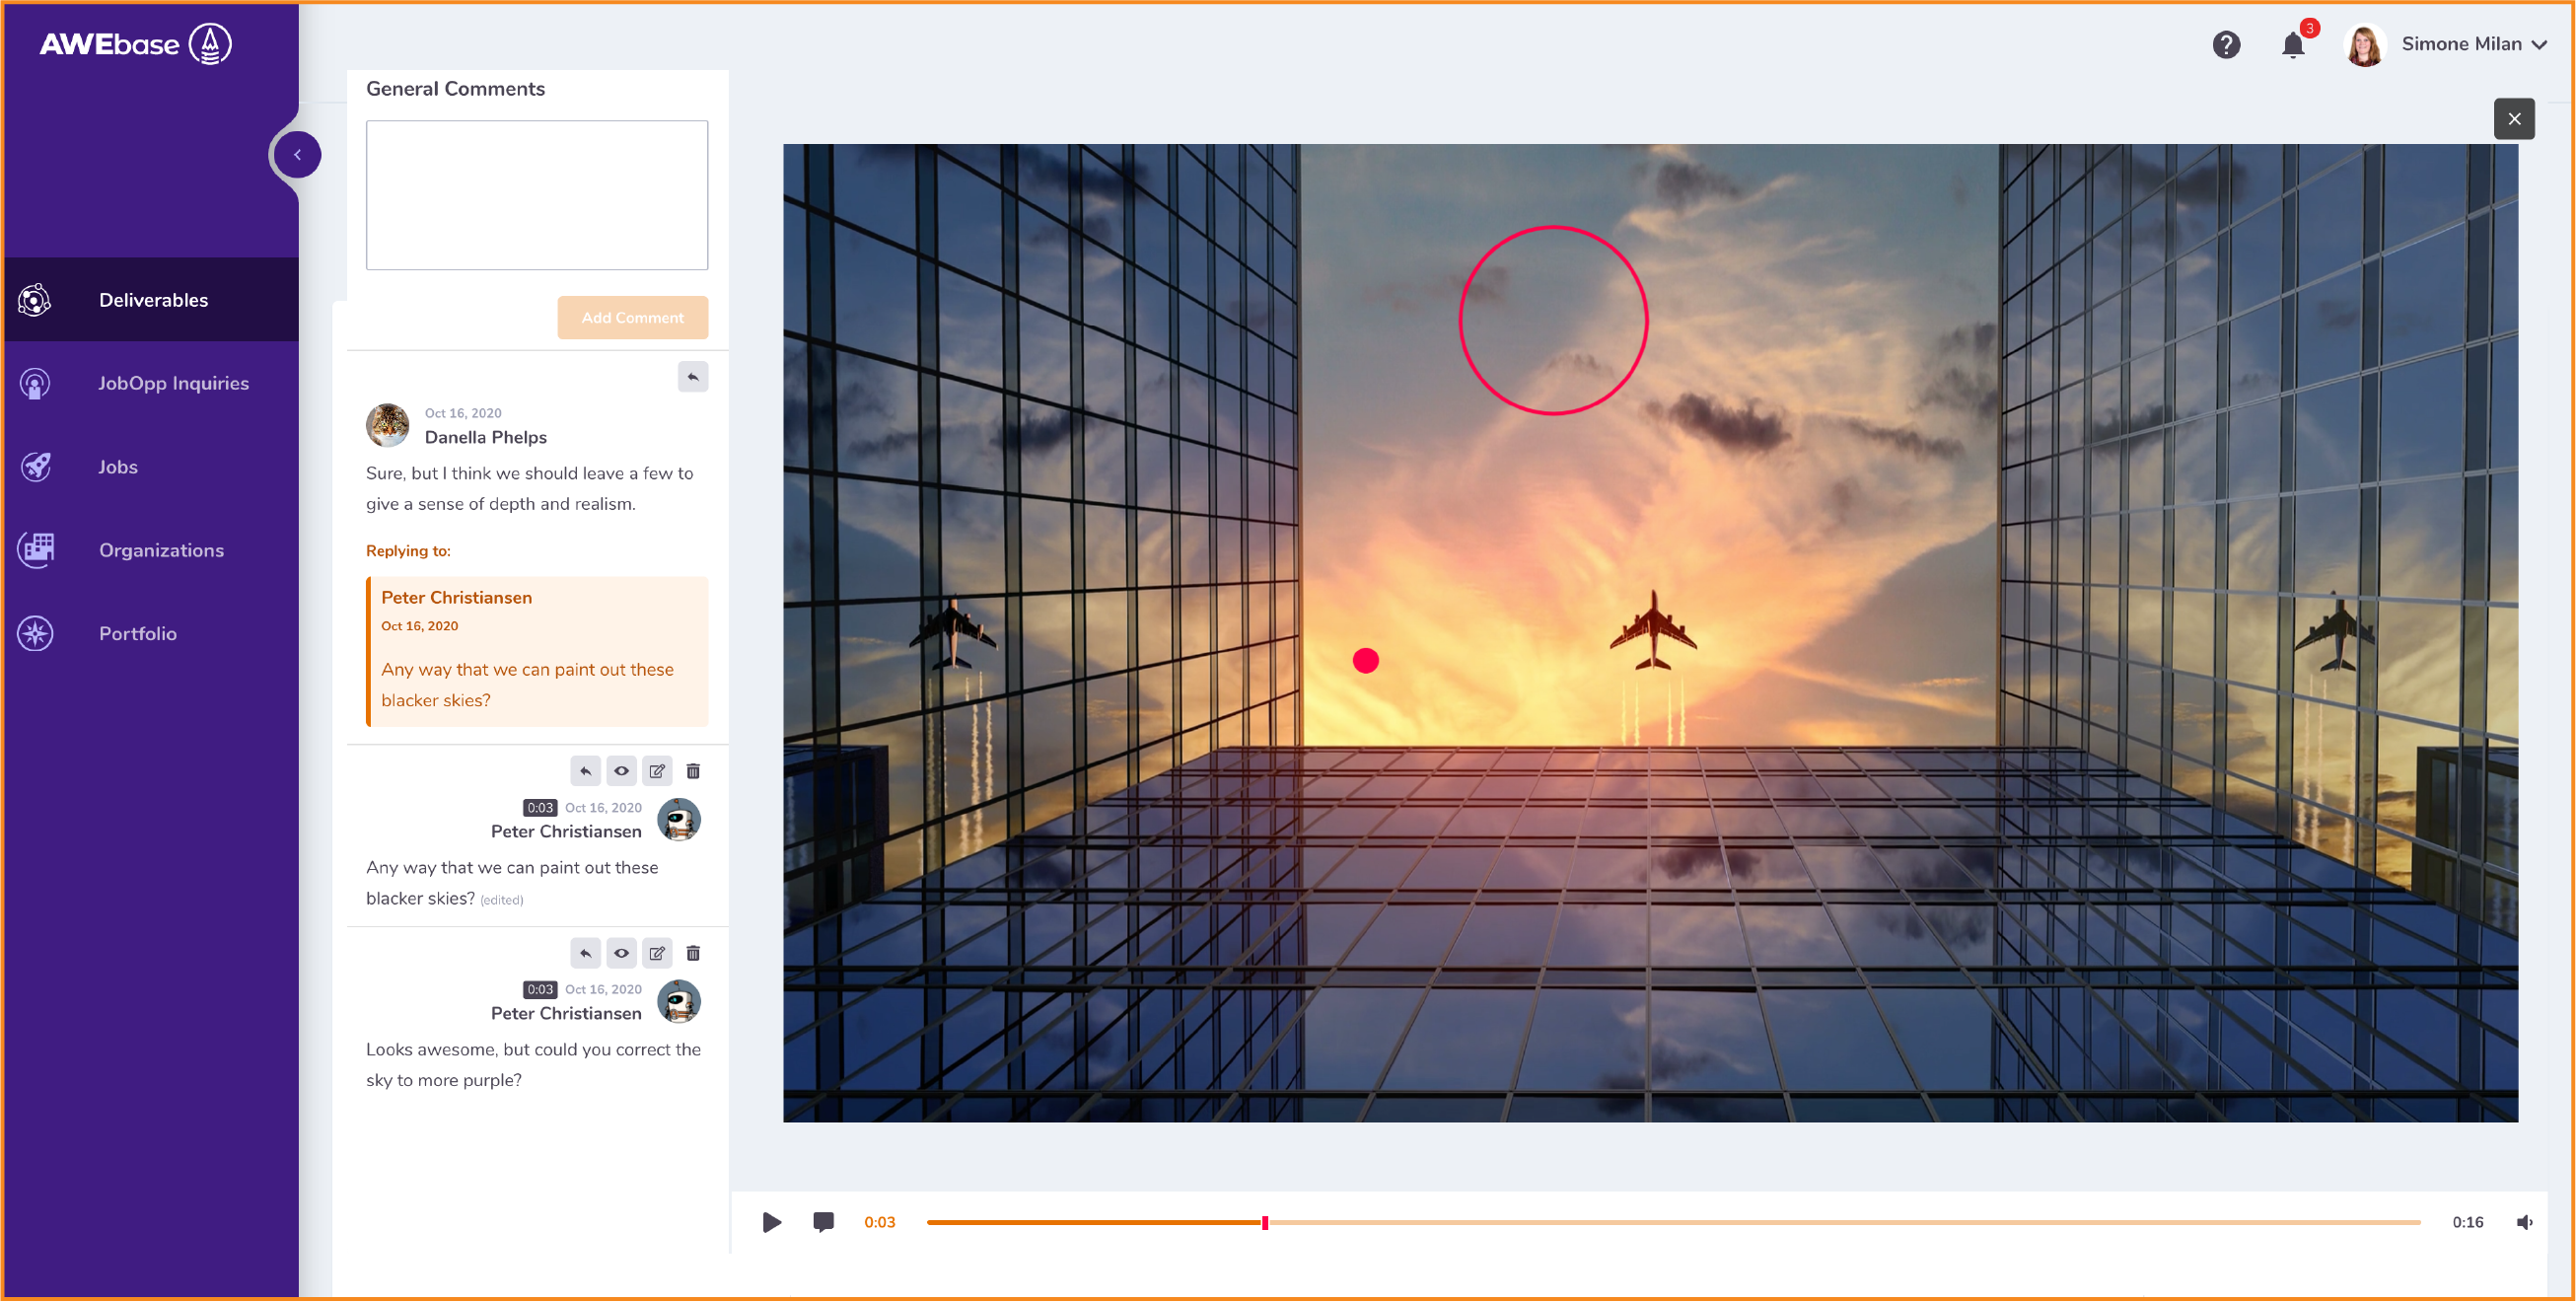Collapse the left sidebar
This screenshot has height=1302, width=2576.
(297, 155)
